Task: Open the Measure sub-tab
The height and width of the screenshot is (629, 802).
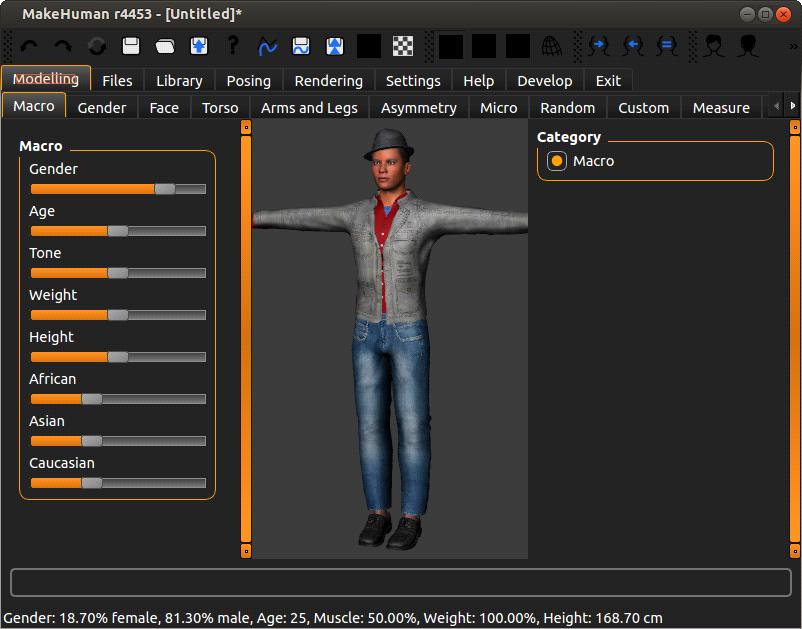Action: pyautogui.click(x=721, y=108)
